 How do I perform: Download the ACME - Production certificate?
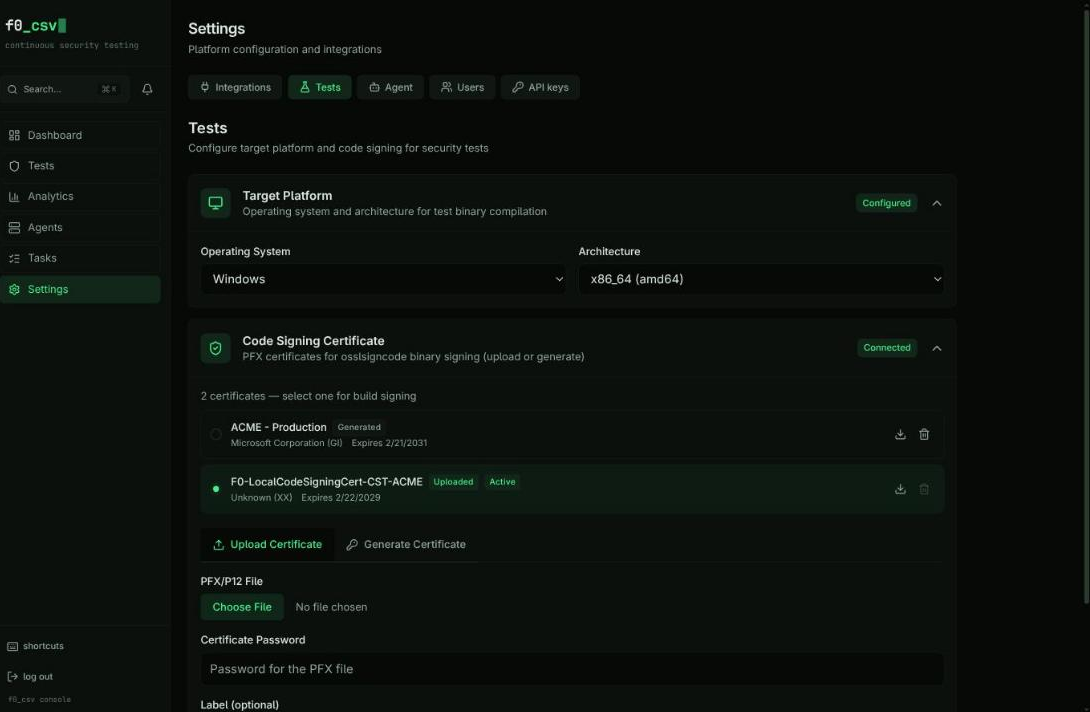[x=900, y=435]
